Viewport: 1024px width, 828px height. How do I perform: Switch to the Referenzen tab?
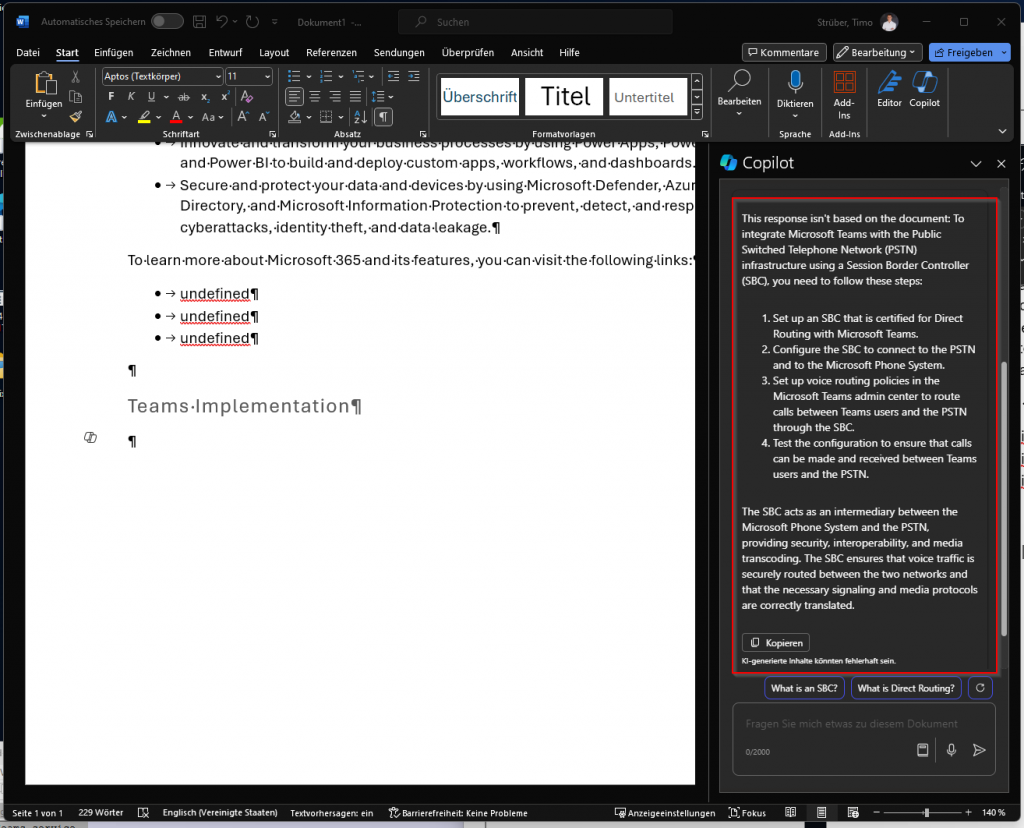coord(331,52)
